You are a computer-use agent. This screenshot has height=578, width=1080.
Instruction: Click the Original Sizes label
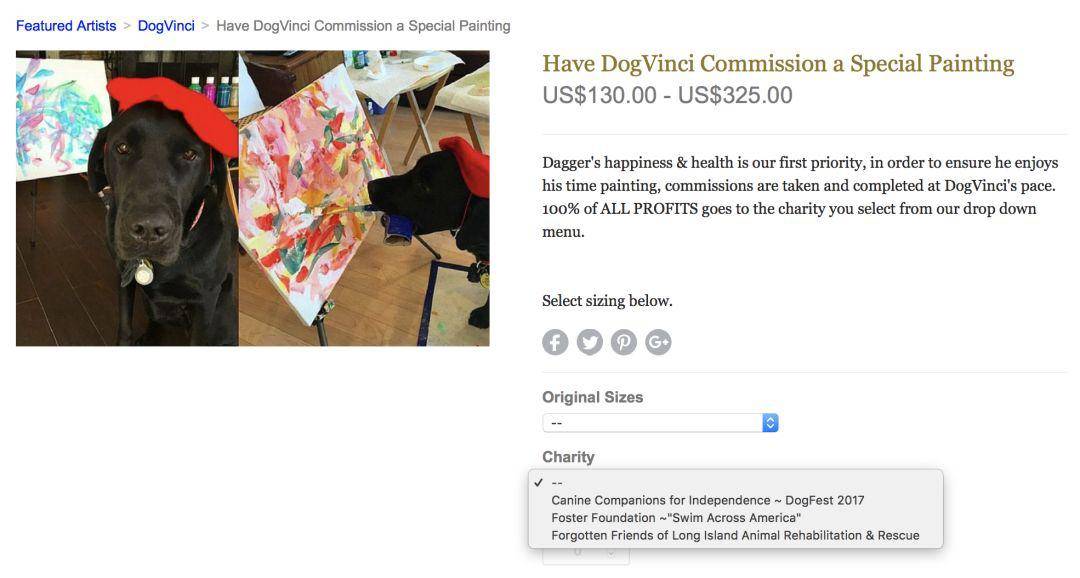pyautogui.click(x=592, y=398)
